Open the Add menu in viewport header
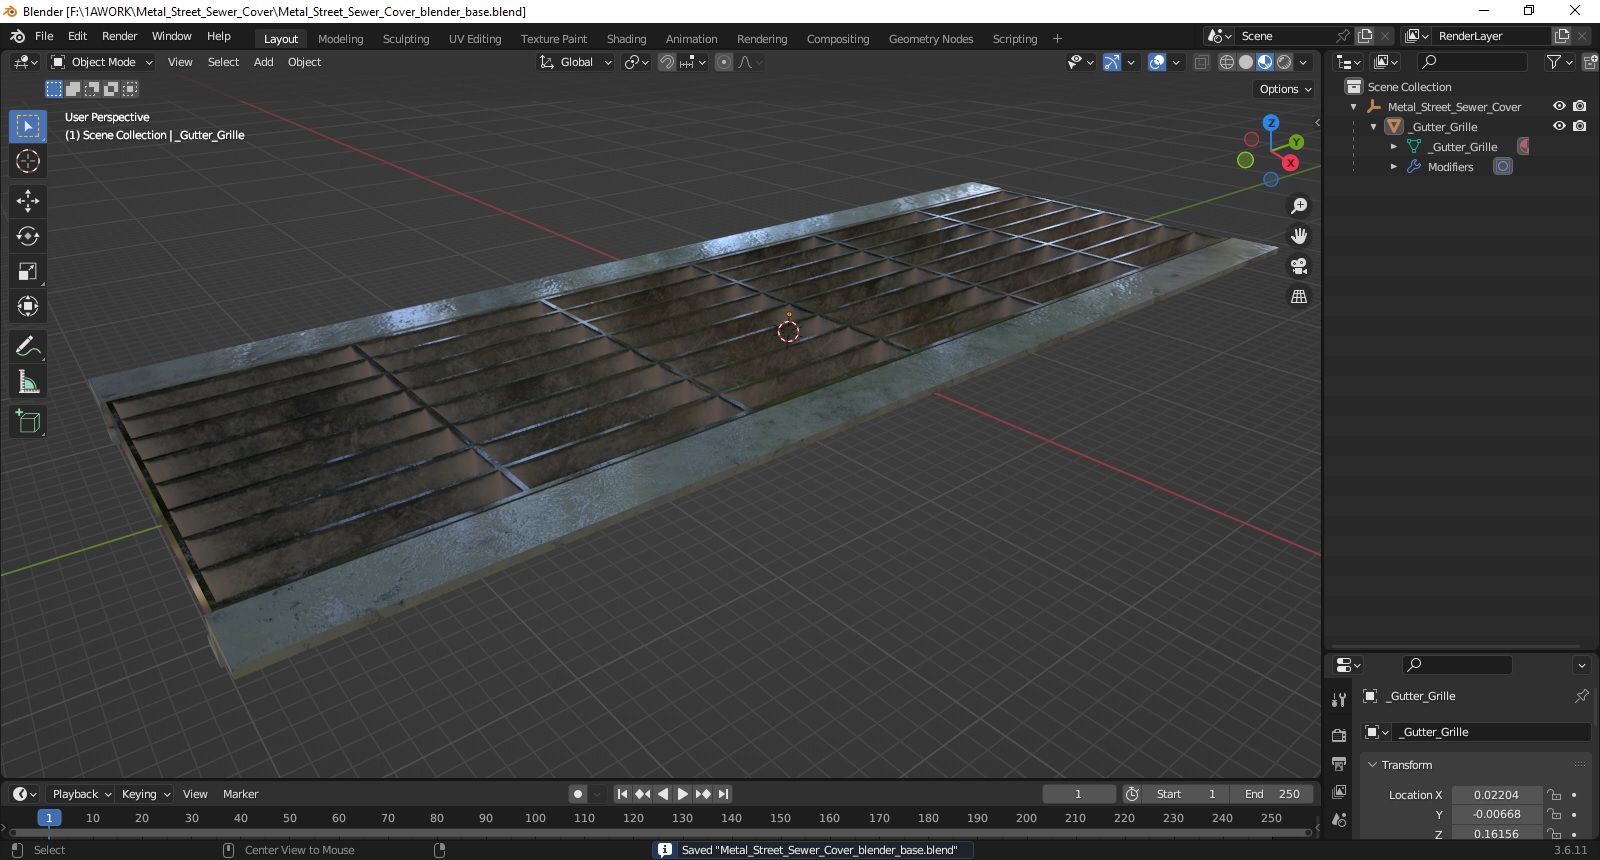 (x=263, y=62)
